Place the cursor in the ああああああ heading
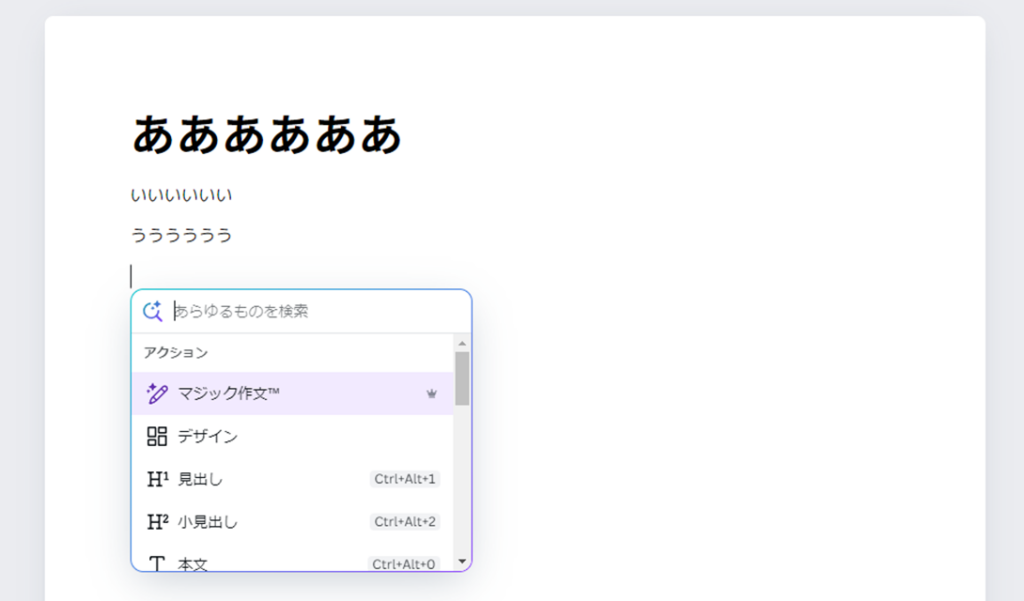 [x=266, y=134]
